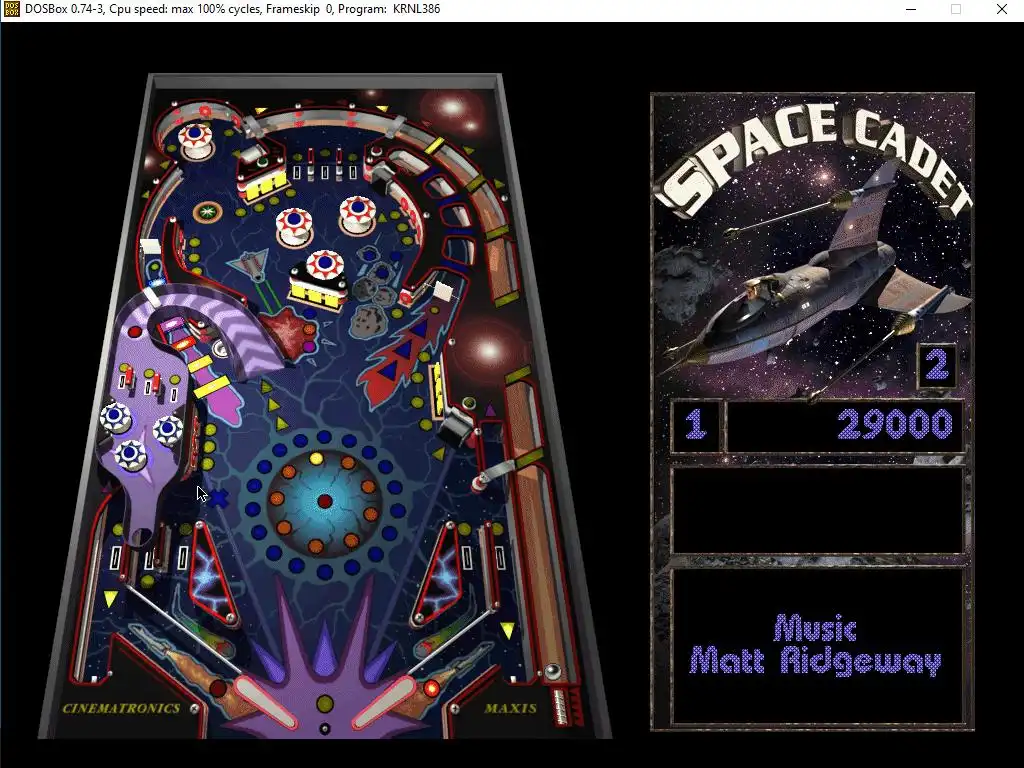Click the 'Music' credit text
1024x768 pixels.
[x=815, y=628]
